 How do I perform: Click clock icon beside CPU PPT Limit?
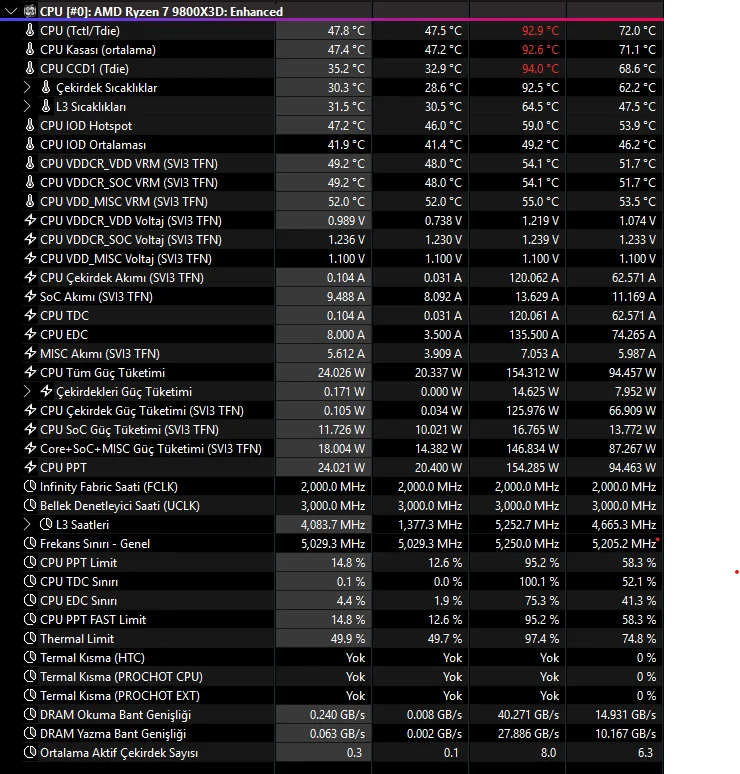click(x=30, y=563)
